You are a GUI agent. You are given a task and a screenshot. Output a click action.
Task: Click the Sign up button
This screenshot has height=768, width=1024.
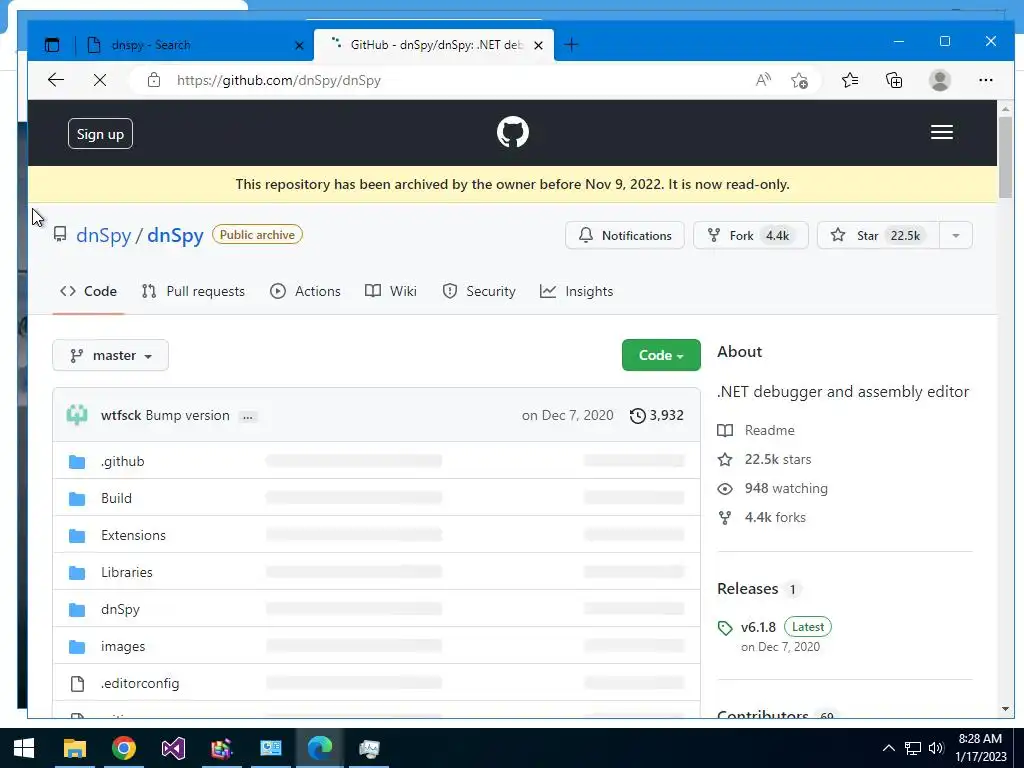[100, 134]
